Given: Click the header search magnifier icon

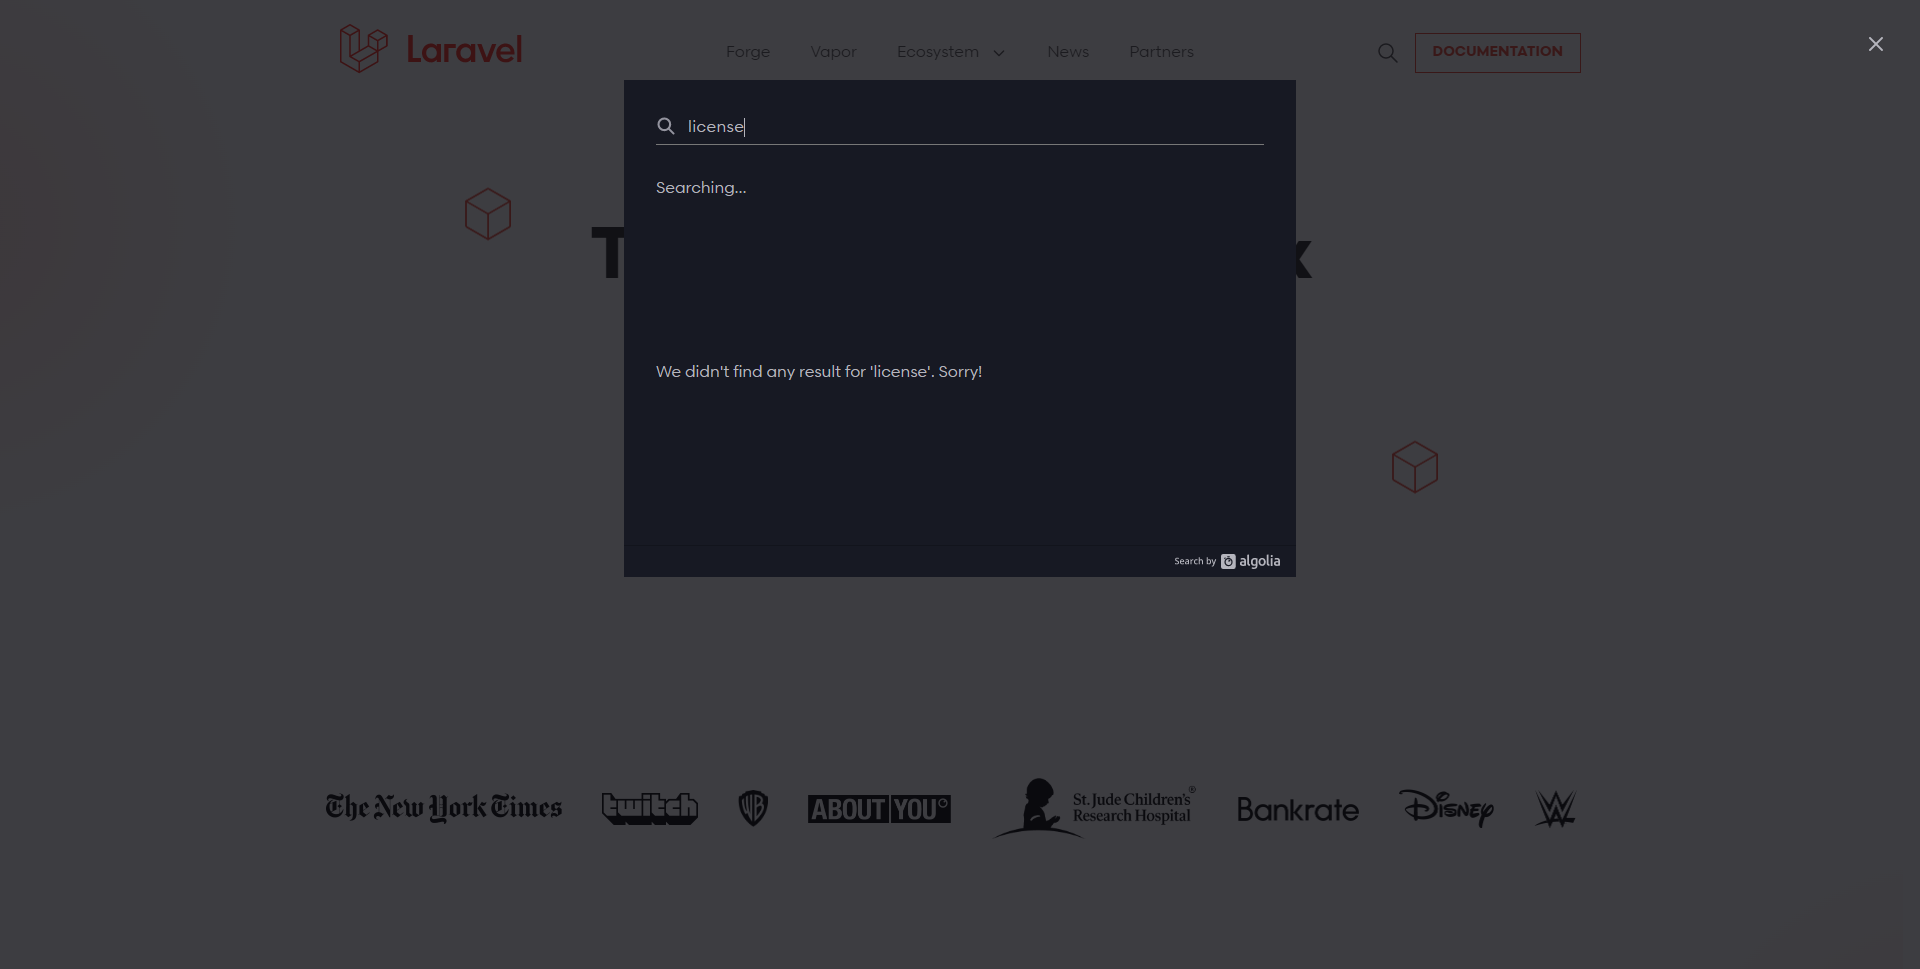Looking at the screenshot, I should (1387, 53).
